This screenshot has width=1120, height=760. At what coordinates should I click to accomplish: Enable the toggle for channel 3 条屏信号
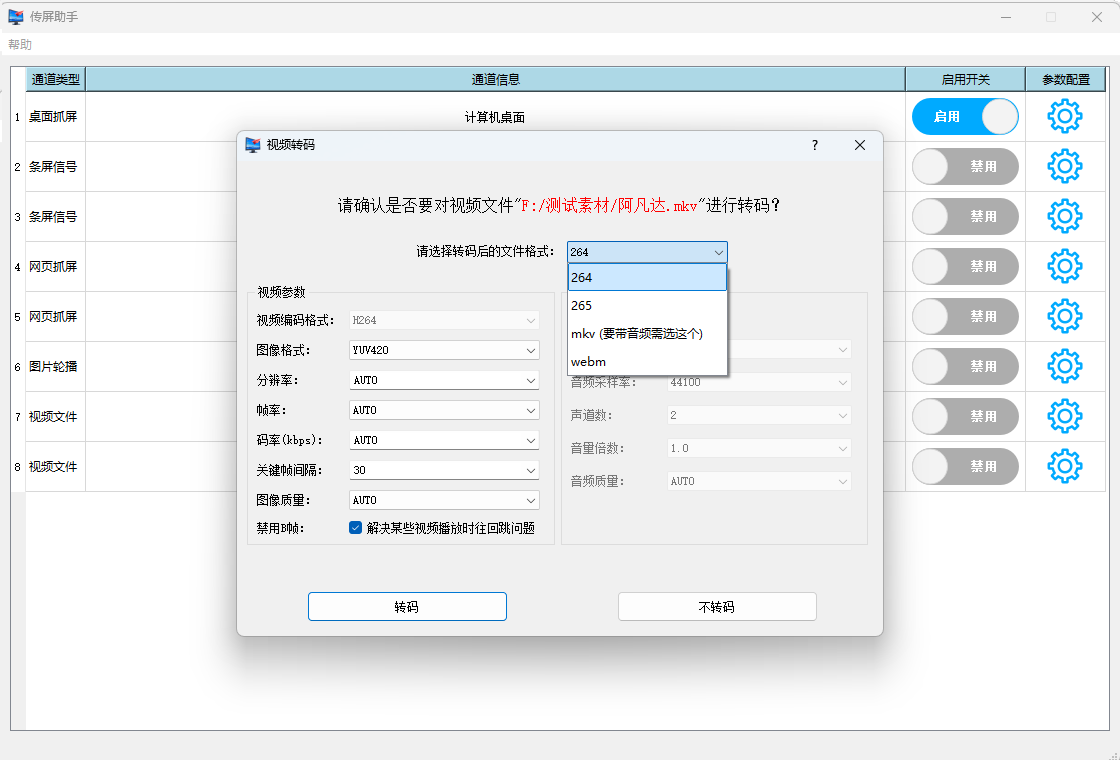[965, 216]
